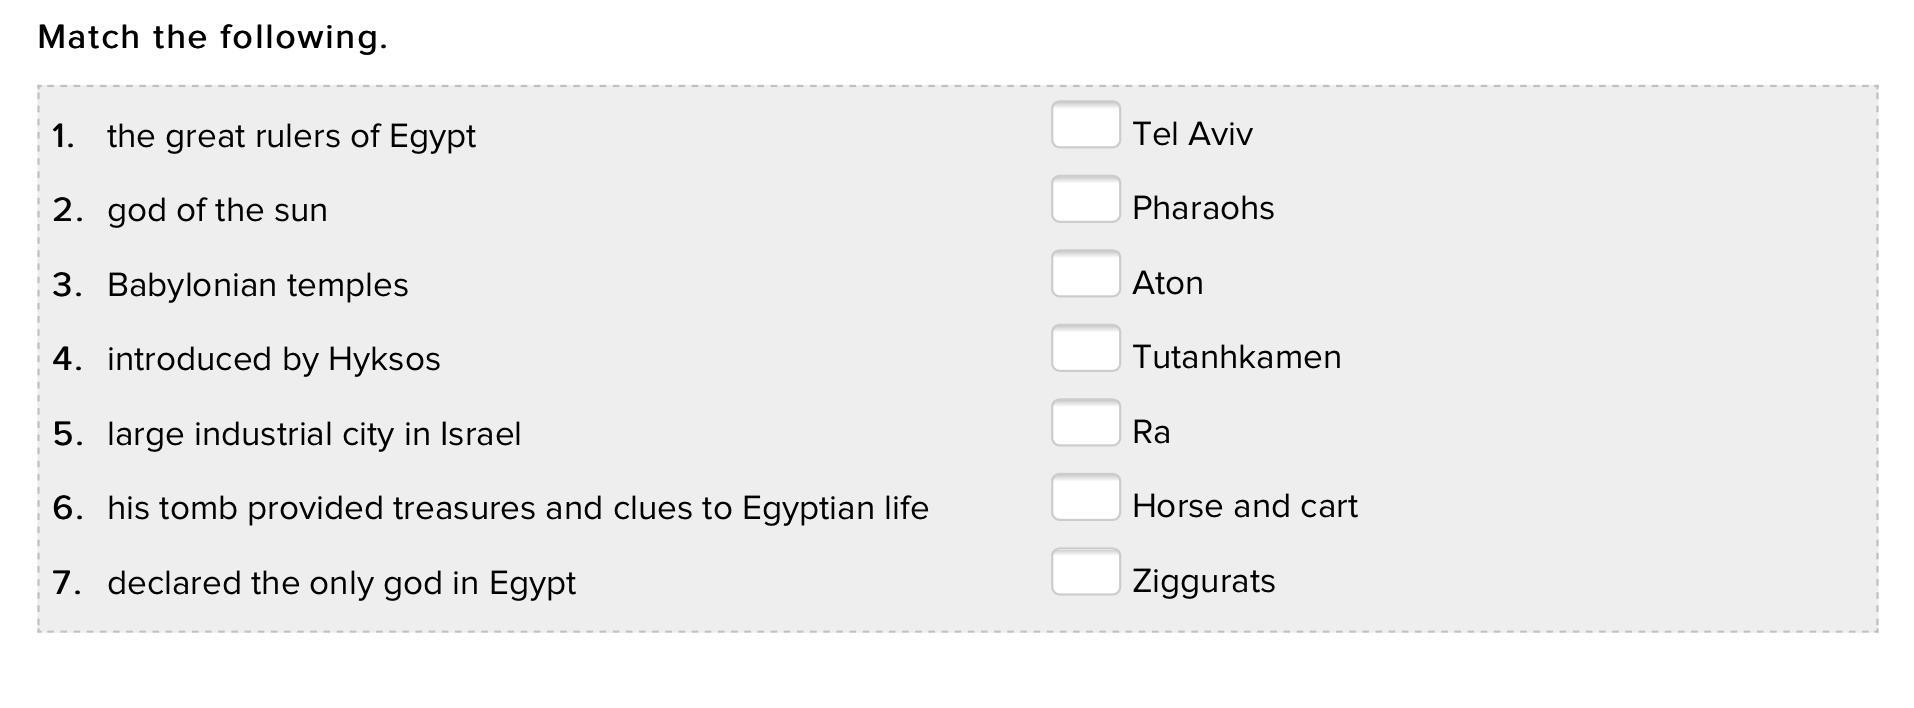Click prompt "Babylonian temples"

pos(257,285)
